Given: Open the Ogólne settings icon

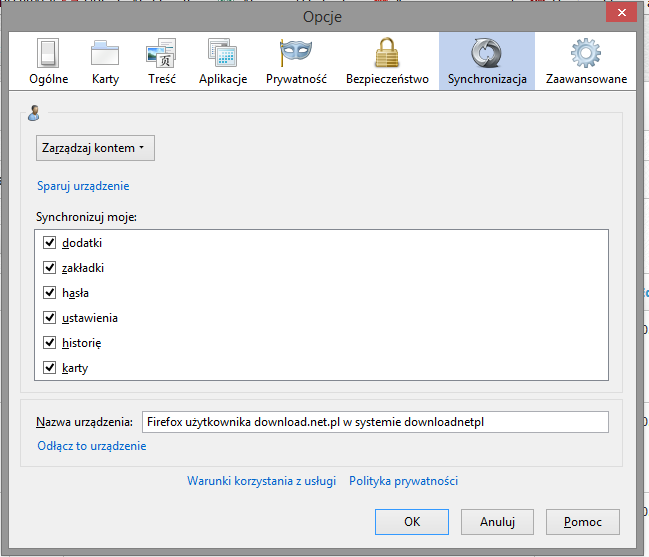Looking at the screenshot, I should [x=48, y=53].
